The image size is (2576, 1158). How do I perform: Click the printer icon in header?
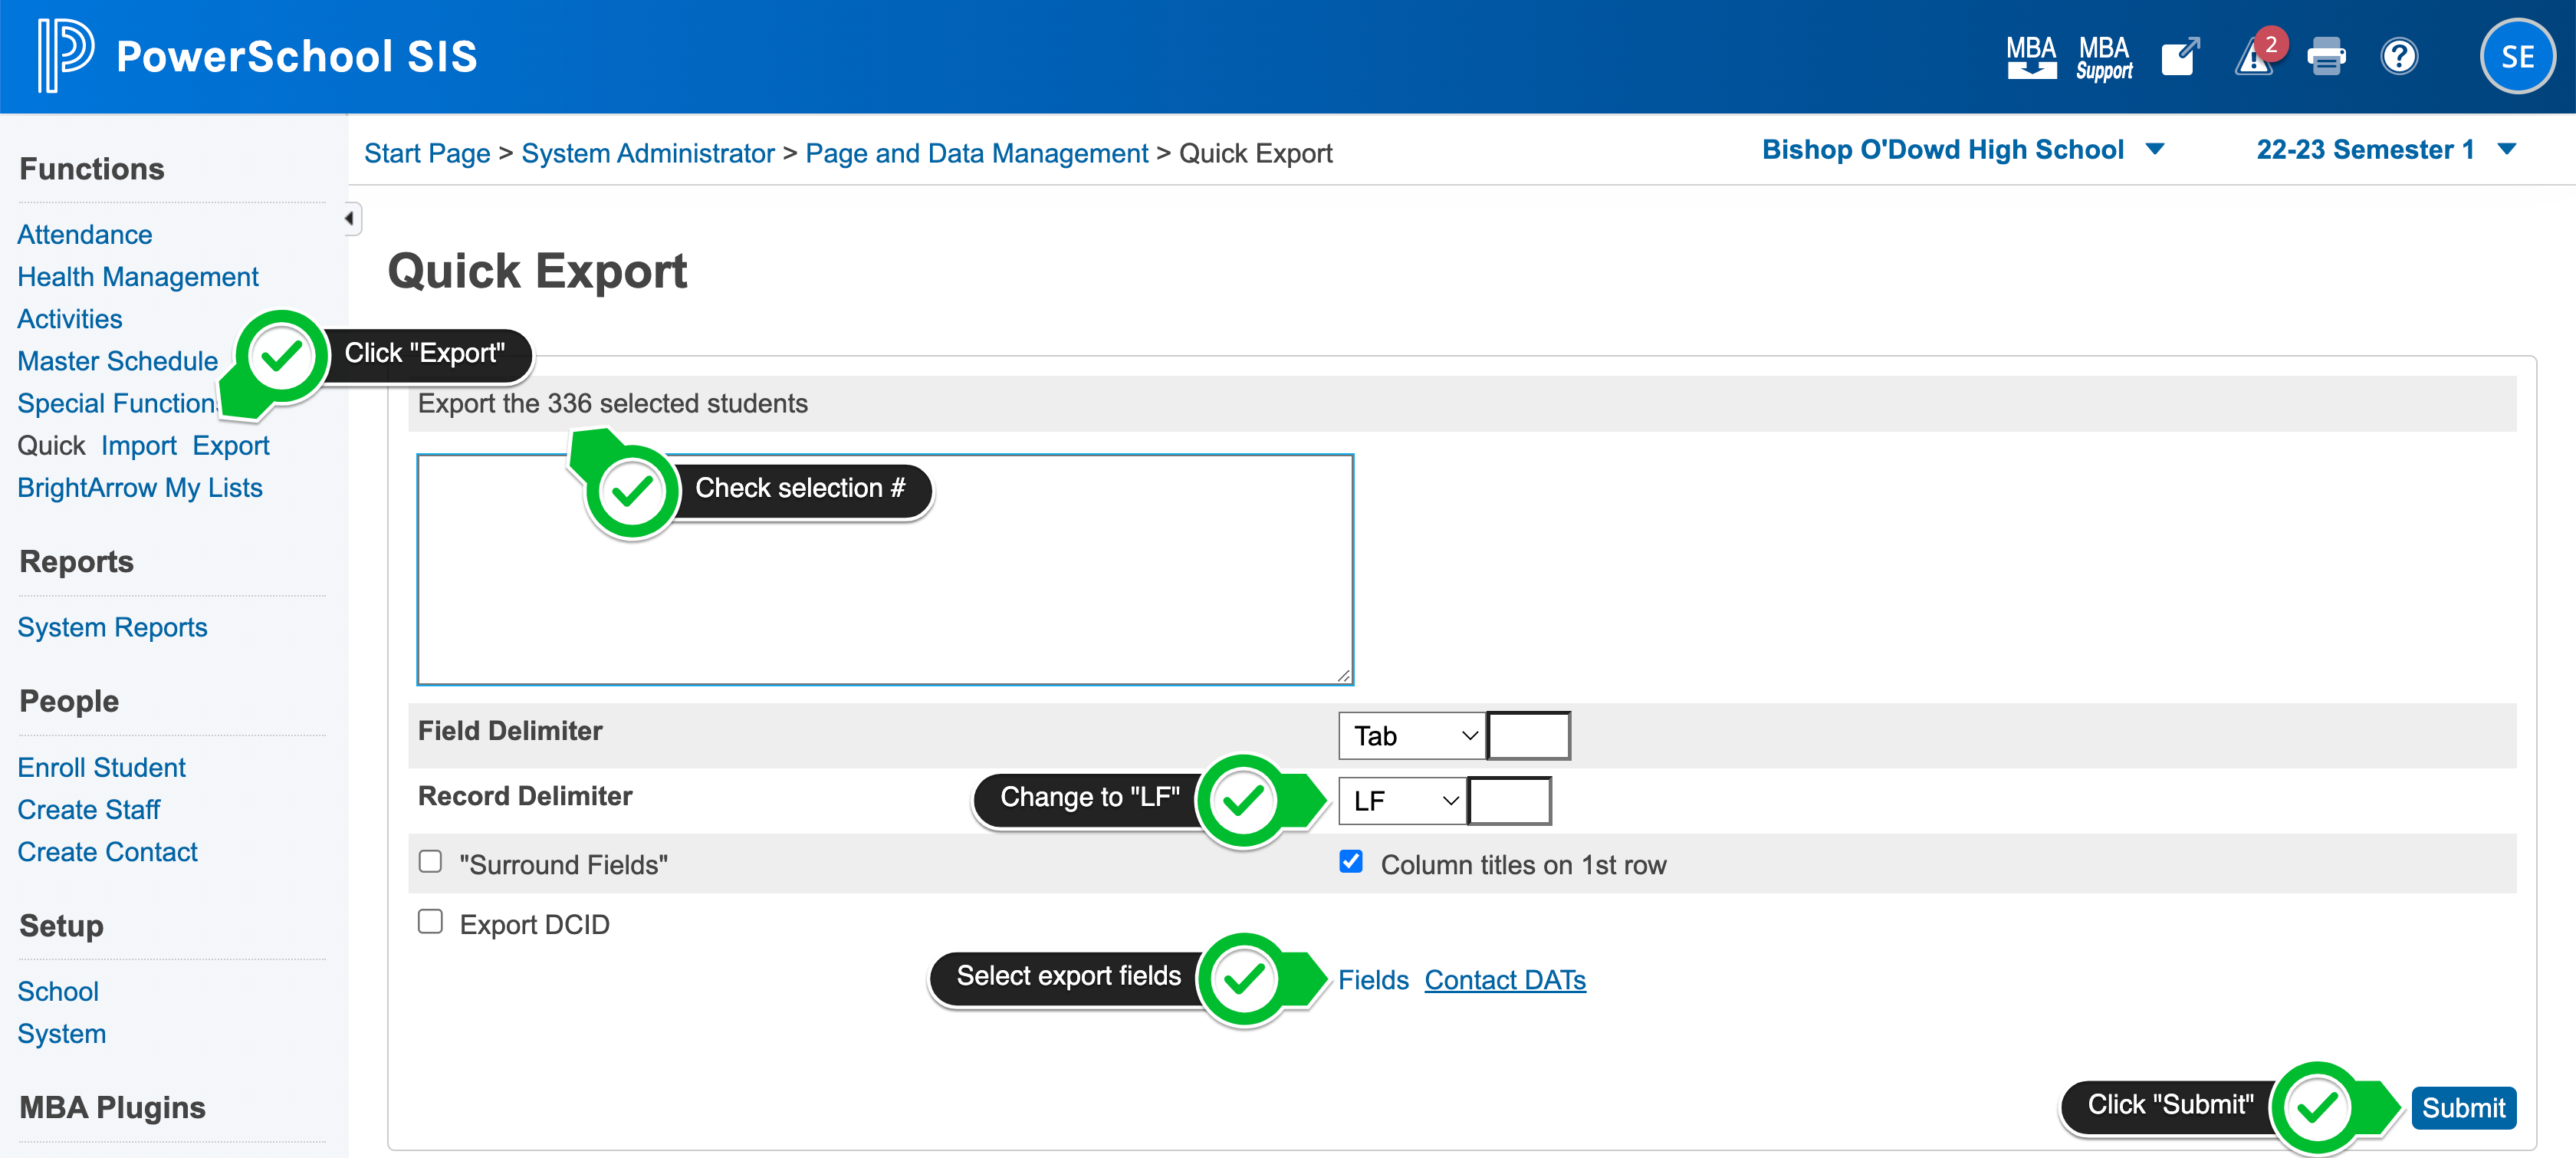pyautogui.click(x=2326, y=57)
